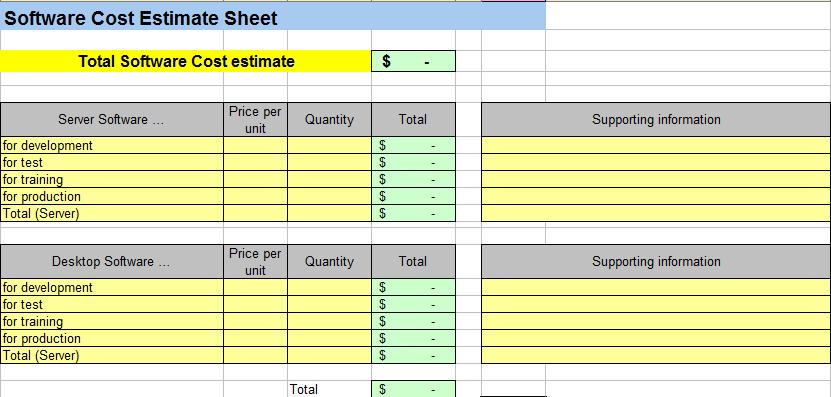Screen dimensions: 831x397
Task: Click Total cell for Server production row
Action: pos(413,196)
